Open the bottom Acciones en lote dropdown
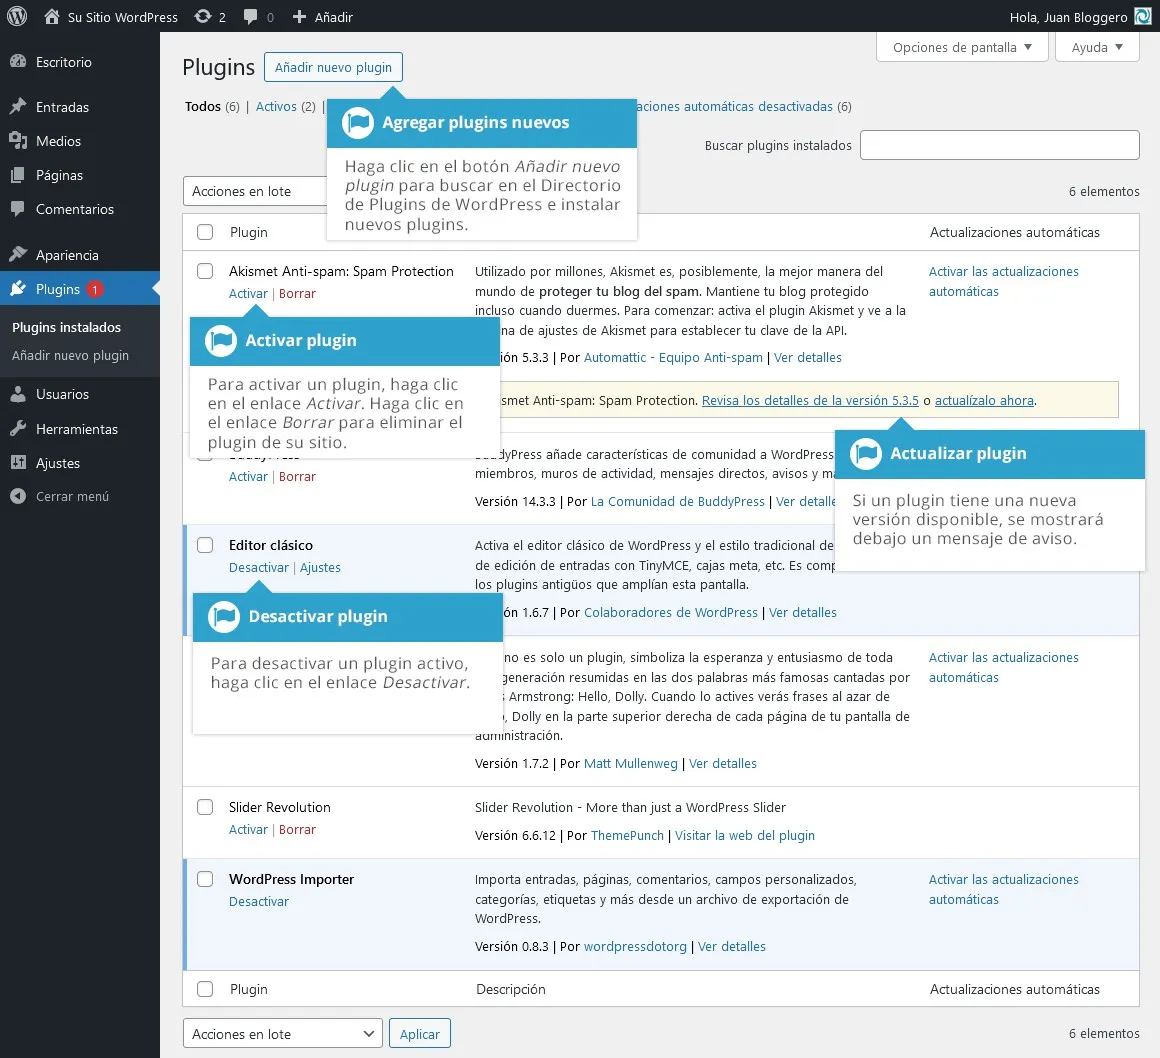1160x1058 pixels. [283, 1034]
